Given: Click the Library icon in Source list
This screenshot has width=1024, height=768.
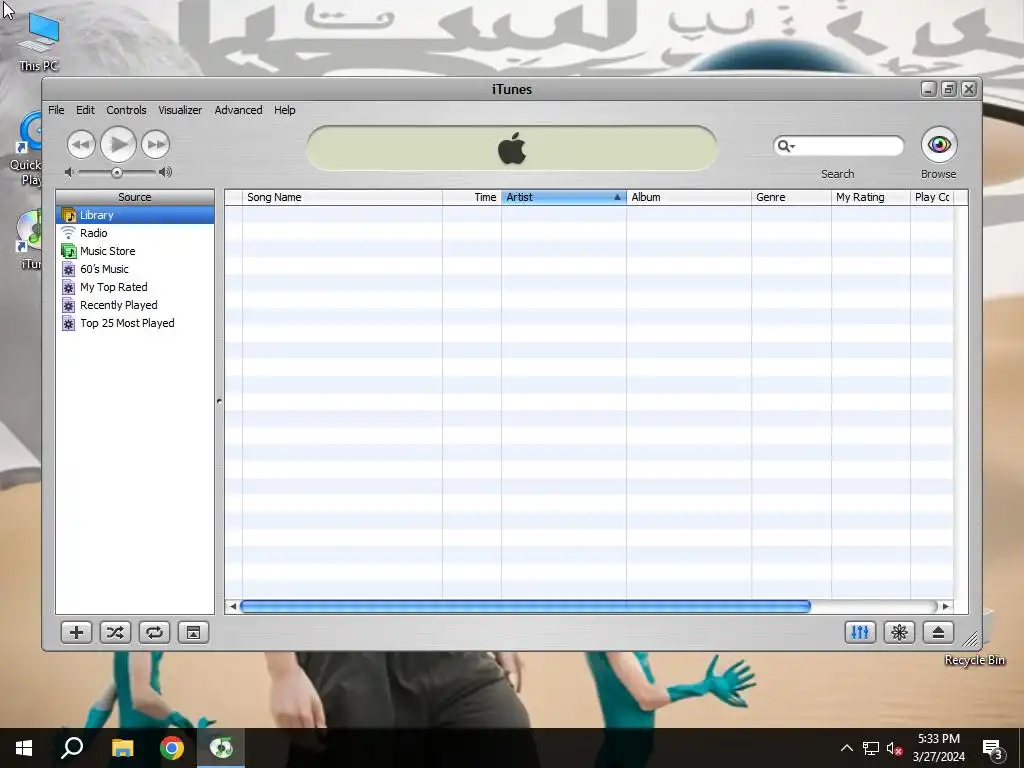Looking at the screenshot, I should pos(69,215).
